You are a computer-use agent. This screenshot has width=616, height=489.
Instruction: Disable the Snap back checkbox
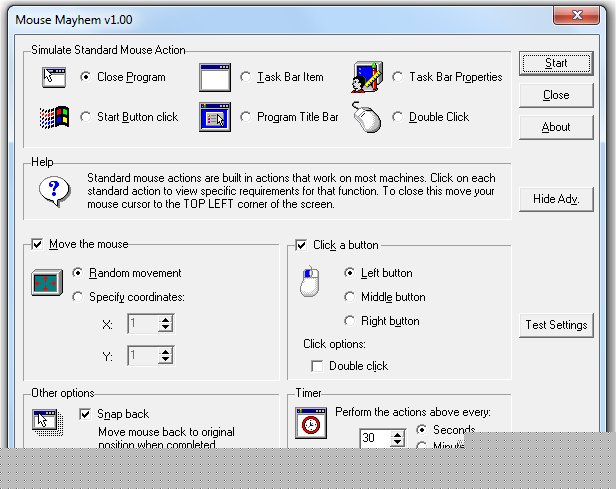pos(85,414)
